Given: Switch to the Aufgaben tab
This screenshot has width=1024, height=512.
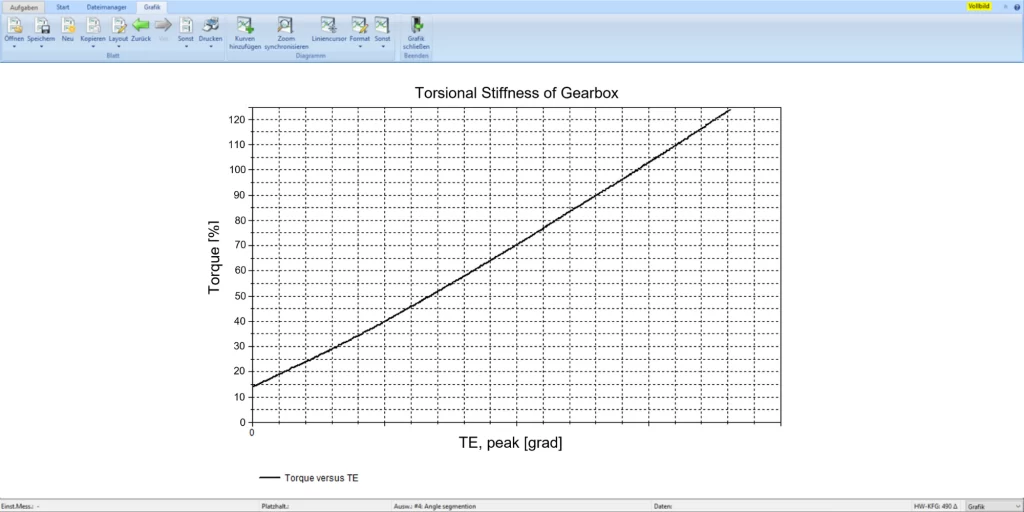Looking at the screenshot, I should pos(24,7).
